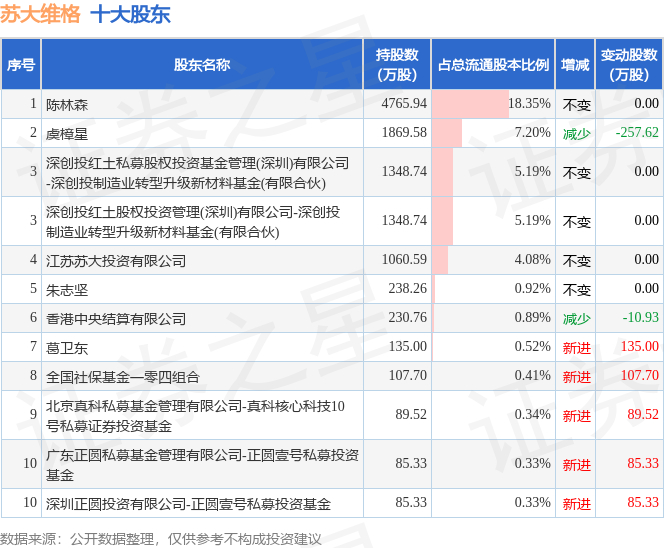Select the 持股数(万股) column header
664x548 pixels.
(397, 65)
